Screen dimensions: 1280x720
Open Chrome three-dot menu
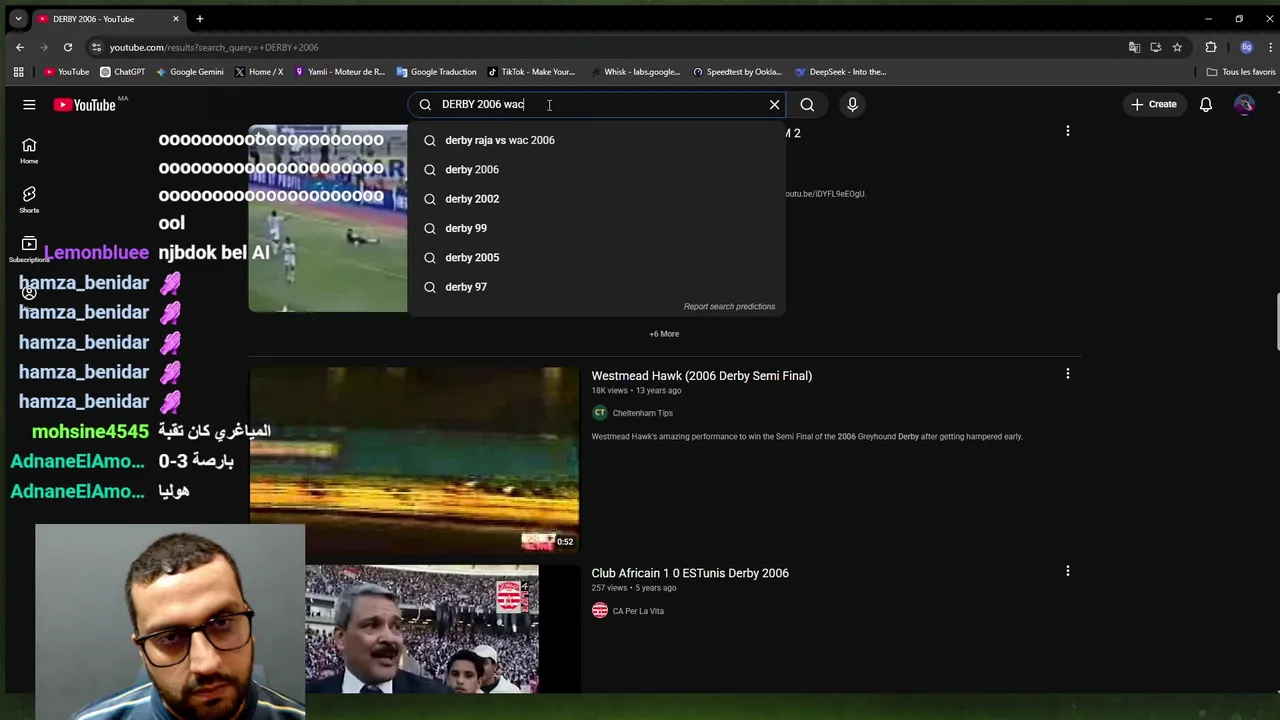pyautogui.click(x=1270, y=47)
